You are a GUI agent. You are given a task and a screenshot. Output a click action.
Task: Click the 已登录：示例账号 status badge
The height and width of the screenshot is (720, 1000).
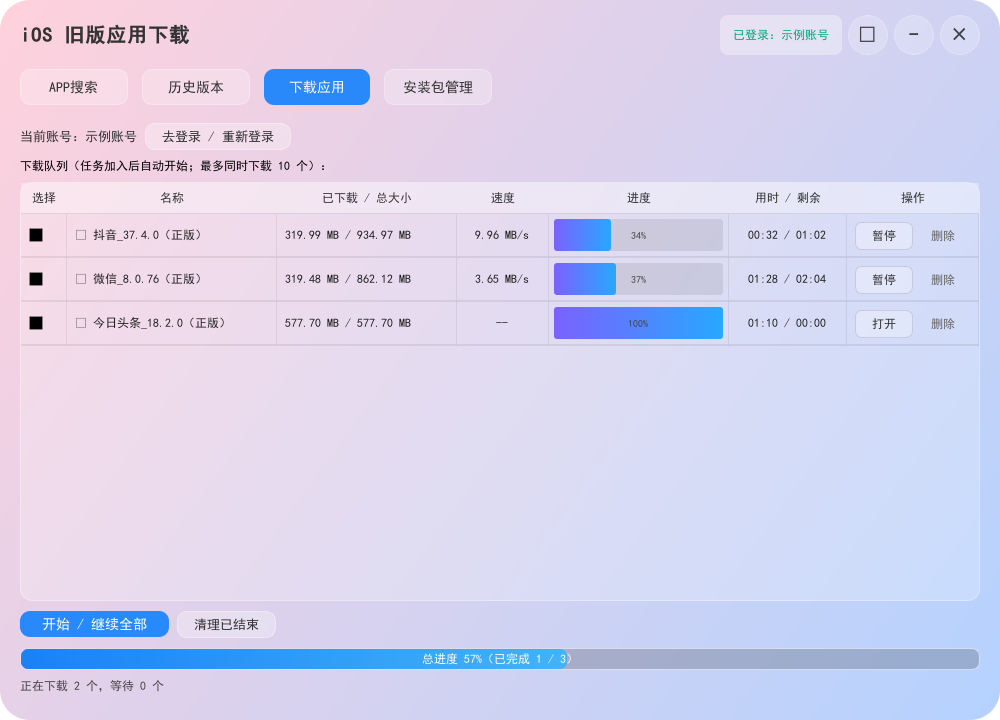click(x=781, y=34)
